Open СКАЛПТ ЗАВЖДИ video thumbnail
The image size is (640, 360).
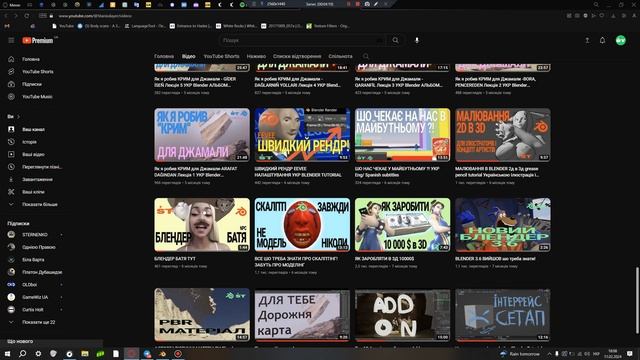tap(302, 225)
